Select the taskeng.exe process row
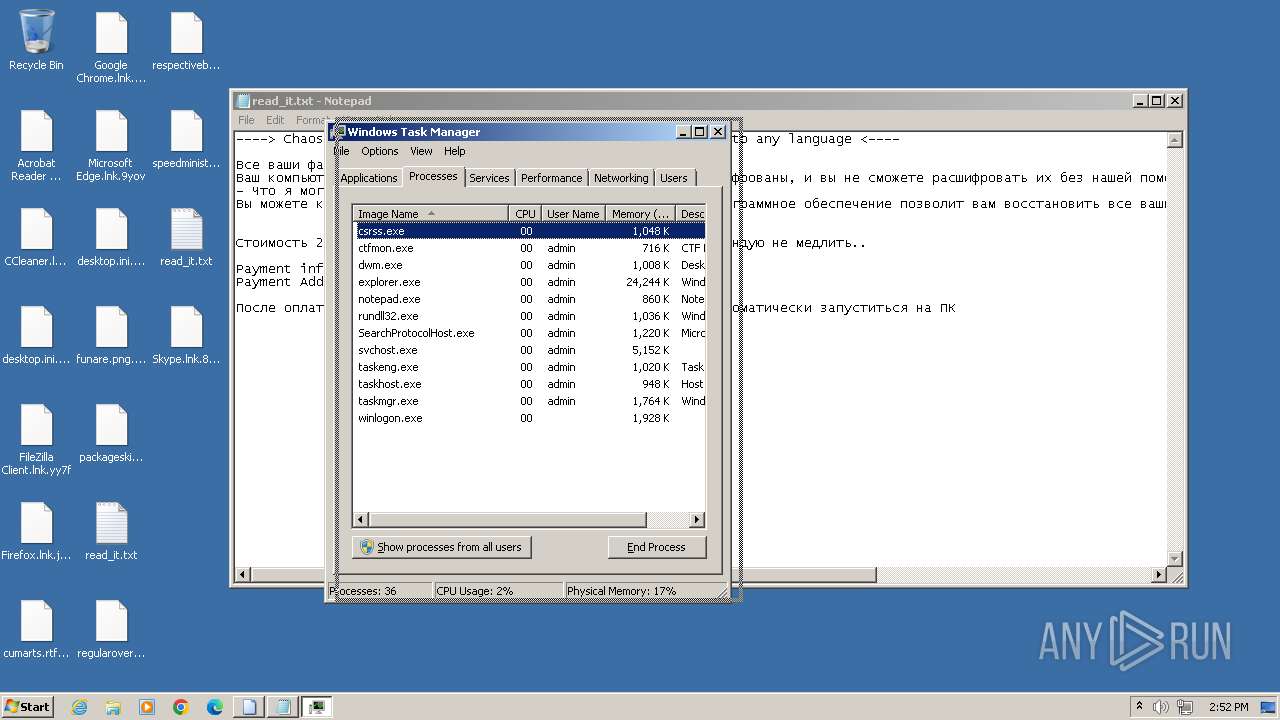Screen dimensions: 1280x720 tap(530, 367)
